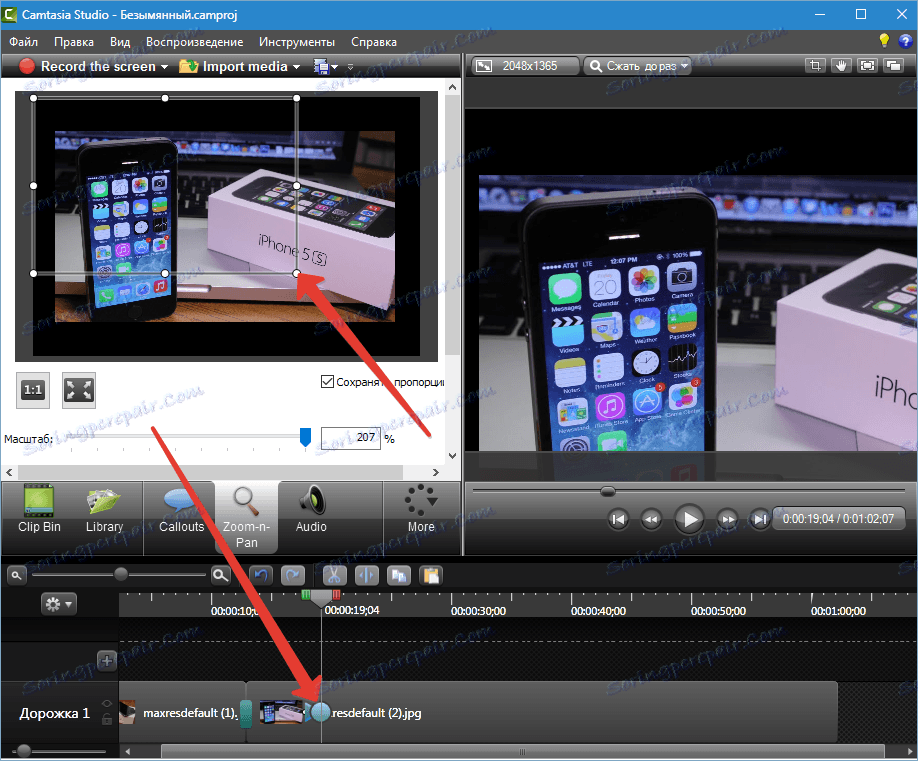Click the preview playback seek handle
918x761 pixels.
click(x=608, y=491)
